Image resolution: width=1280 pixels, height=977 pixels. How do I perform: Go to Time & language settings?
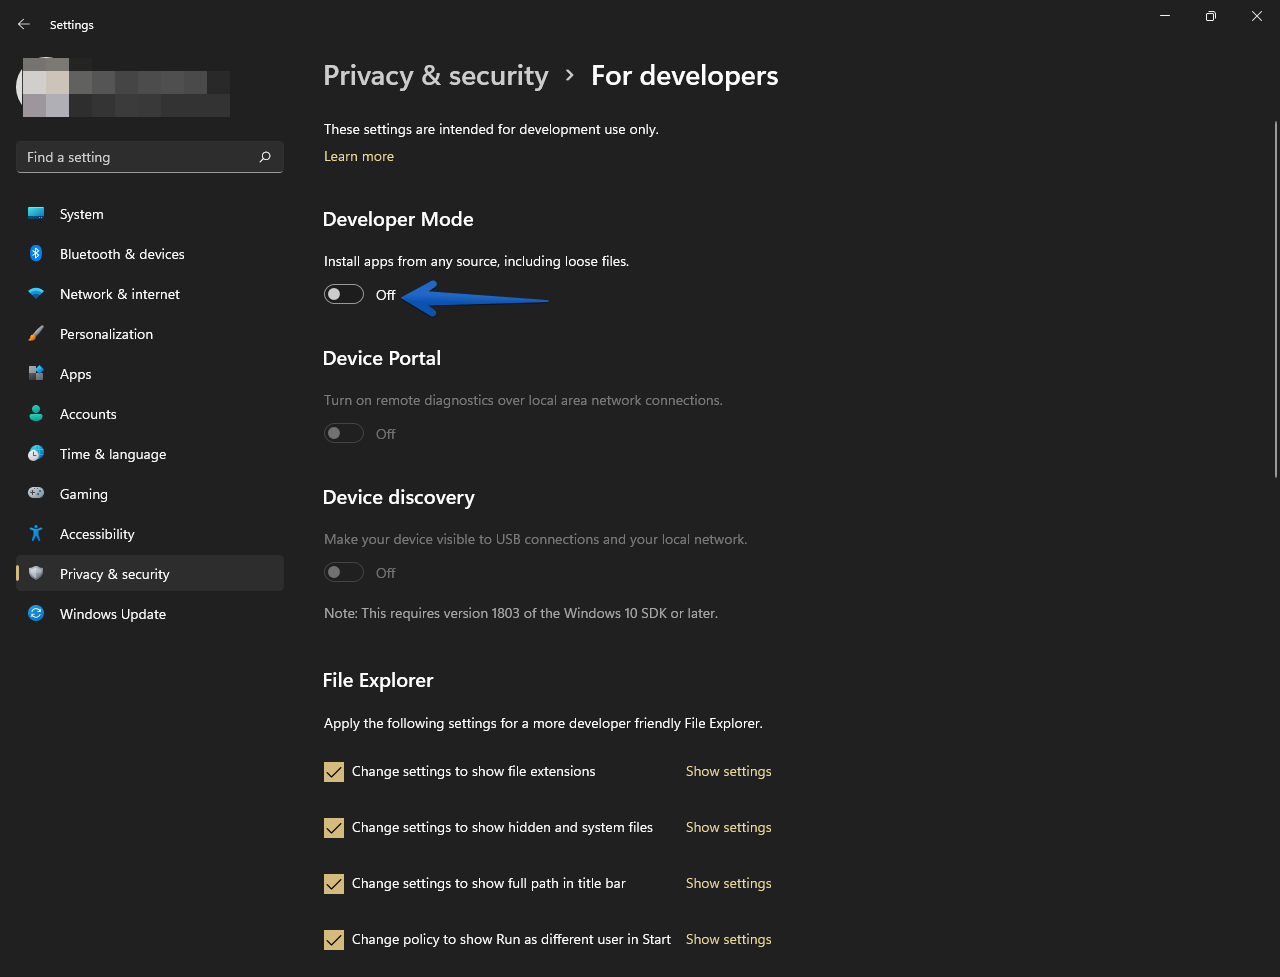tap(150, 454)
